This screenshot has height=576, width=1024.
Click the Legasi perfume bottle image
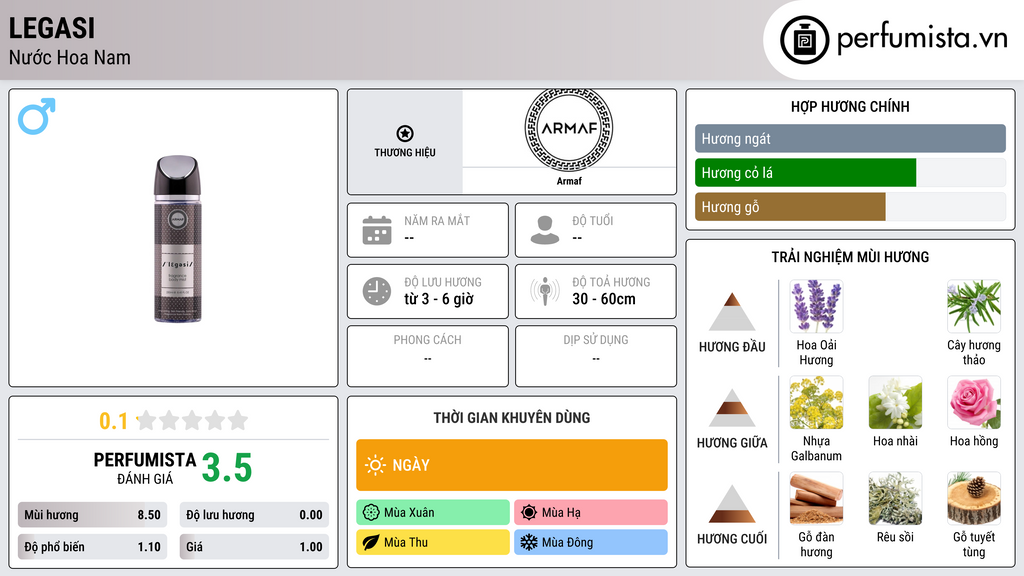point(175,238)
